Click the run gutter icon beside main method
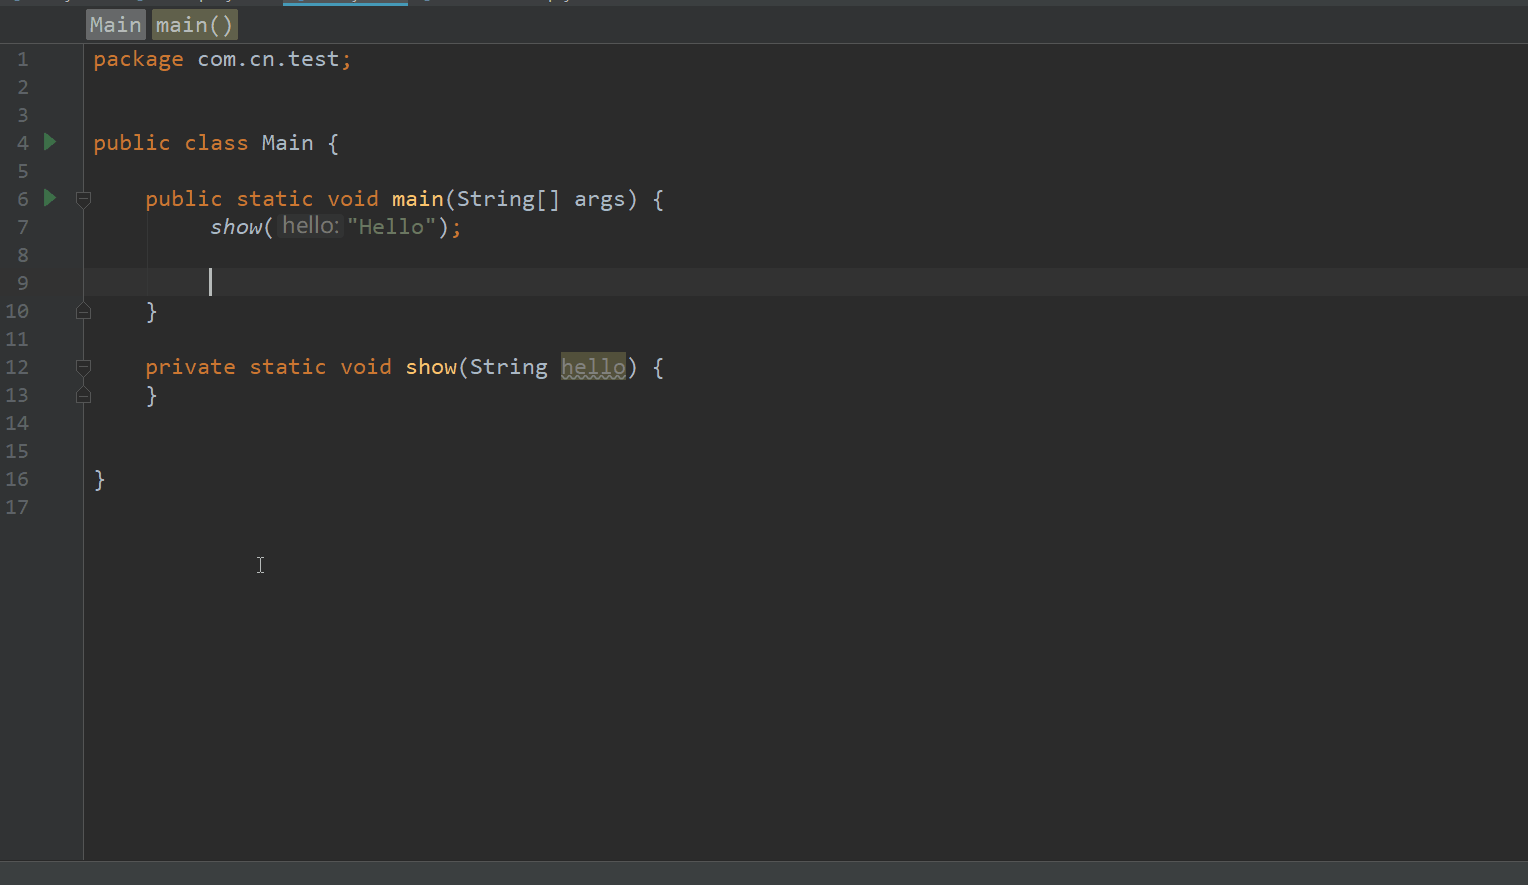This screenshot has width=1528, height=885. point(50,198)
